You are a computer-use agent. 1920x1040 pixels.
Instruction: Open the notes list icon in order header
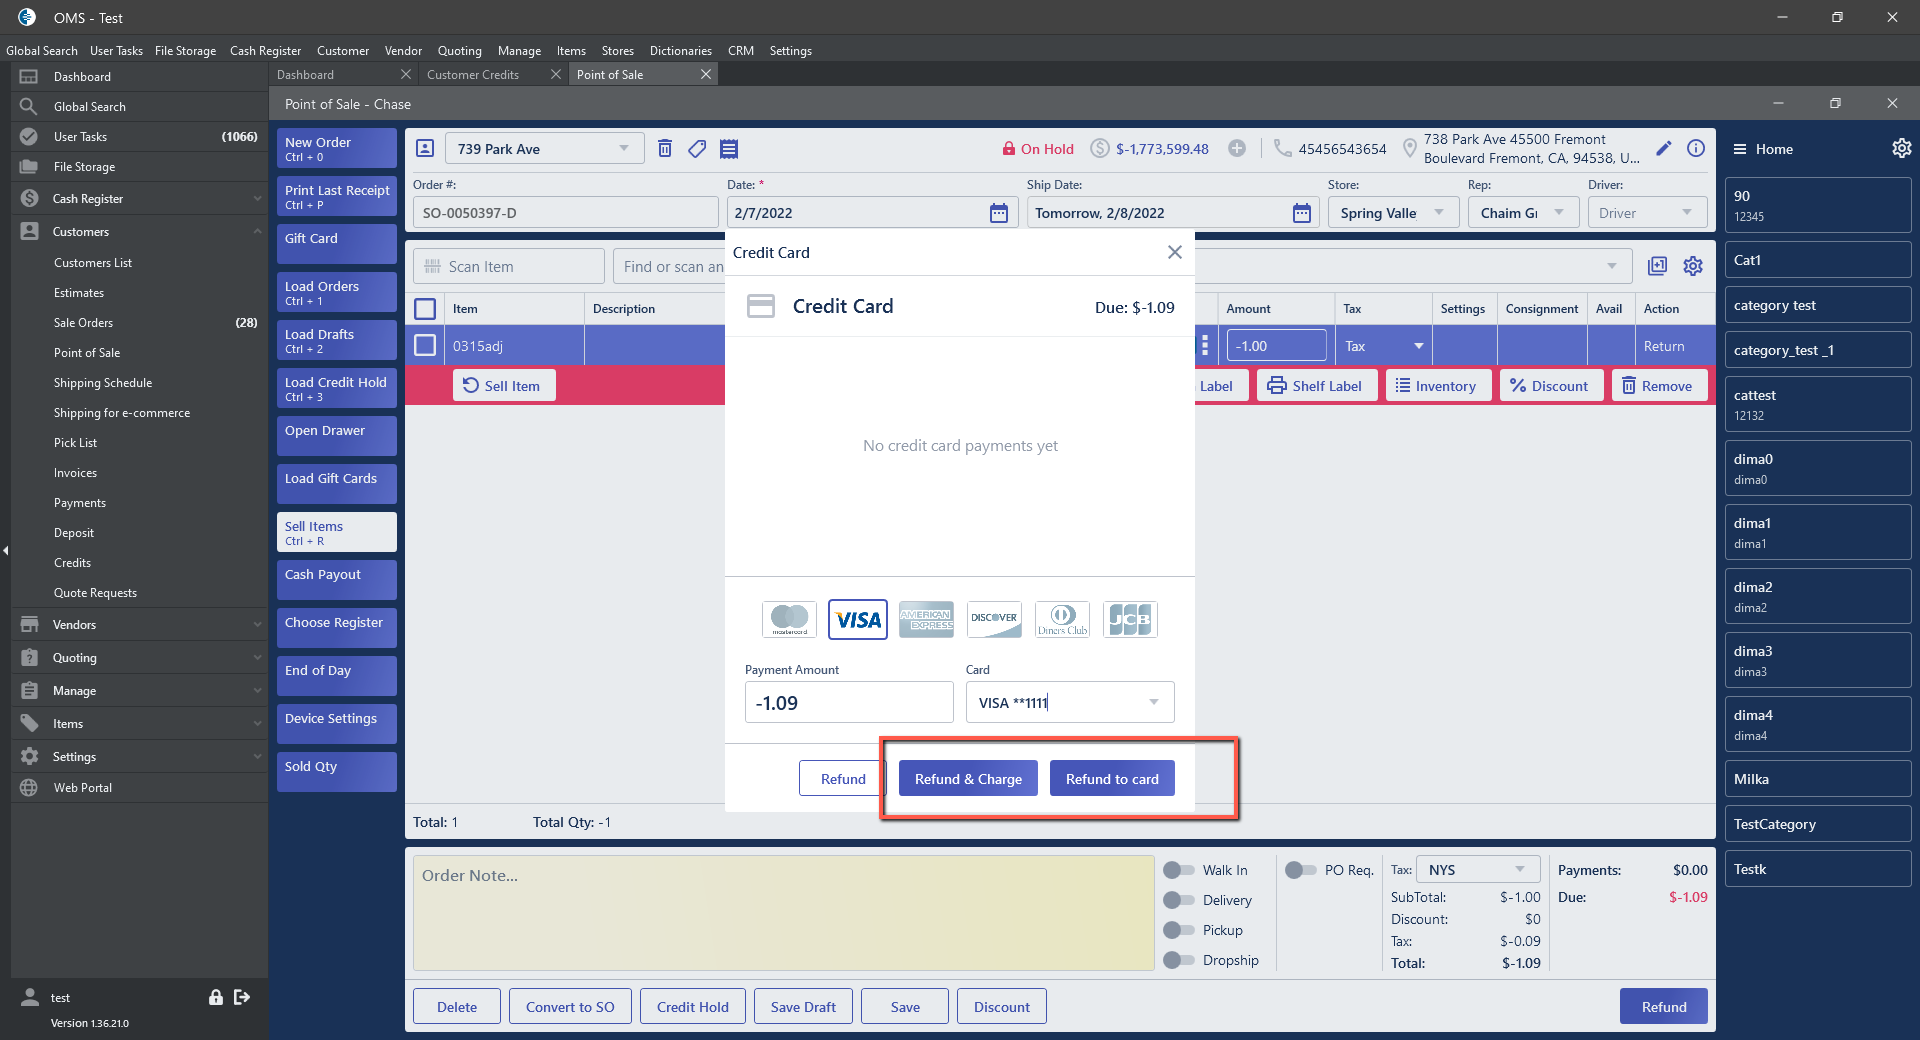[x=729, y=149]
